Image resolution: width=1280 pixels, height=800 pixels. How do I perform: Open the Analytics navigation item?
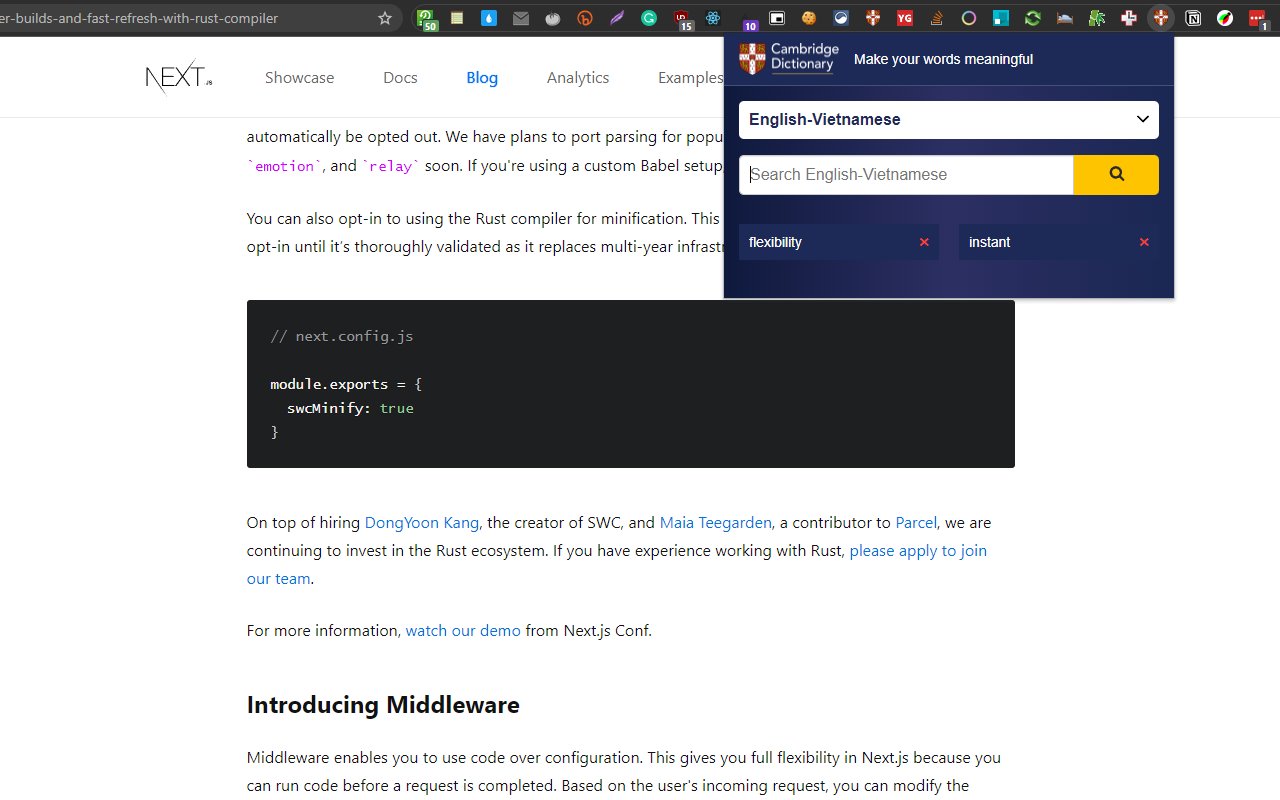click(x=577, y=78)
